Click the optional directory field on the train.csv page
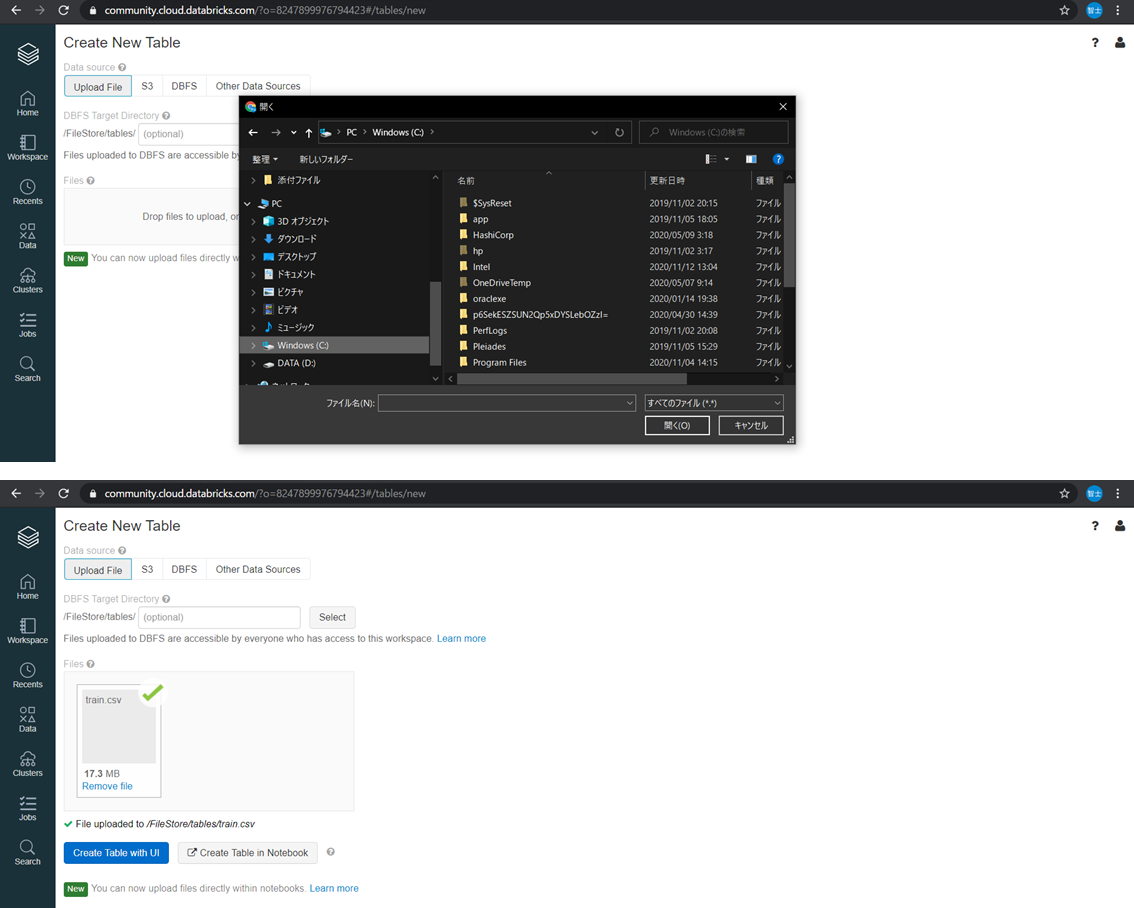This screenshot has width=1134, height=908. click(219, 617)
